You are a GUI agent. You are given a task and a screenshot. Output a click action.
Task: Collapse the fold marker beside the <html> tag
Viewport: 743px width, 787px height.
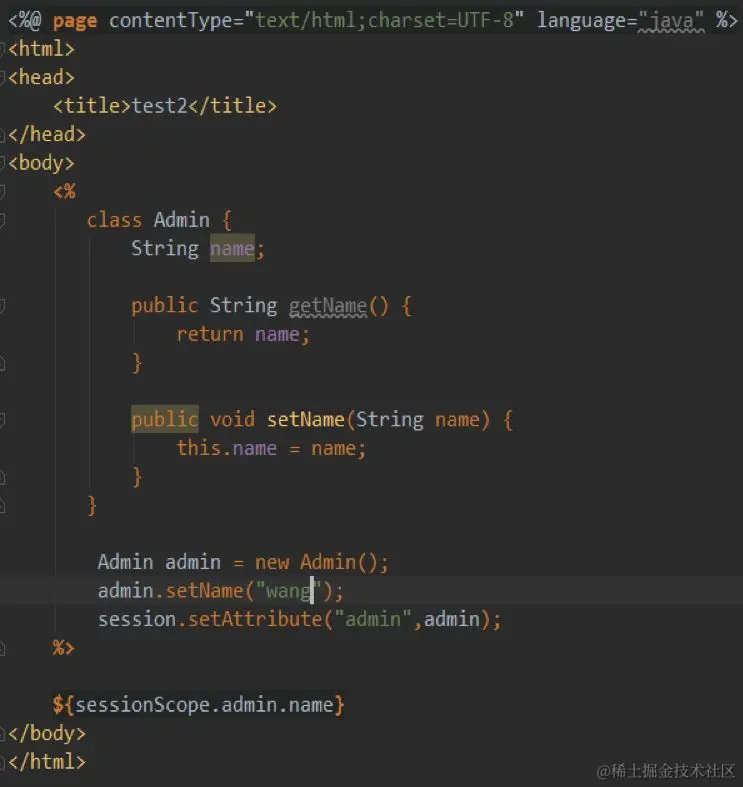pos(2,49)
